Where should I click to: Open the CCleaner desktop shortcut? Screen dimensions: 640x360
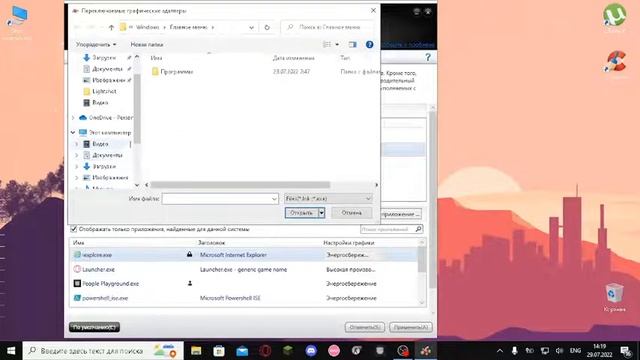(x=616, y=63)
